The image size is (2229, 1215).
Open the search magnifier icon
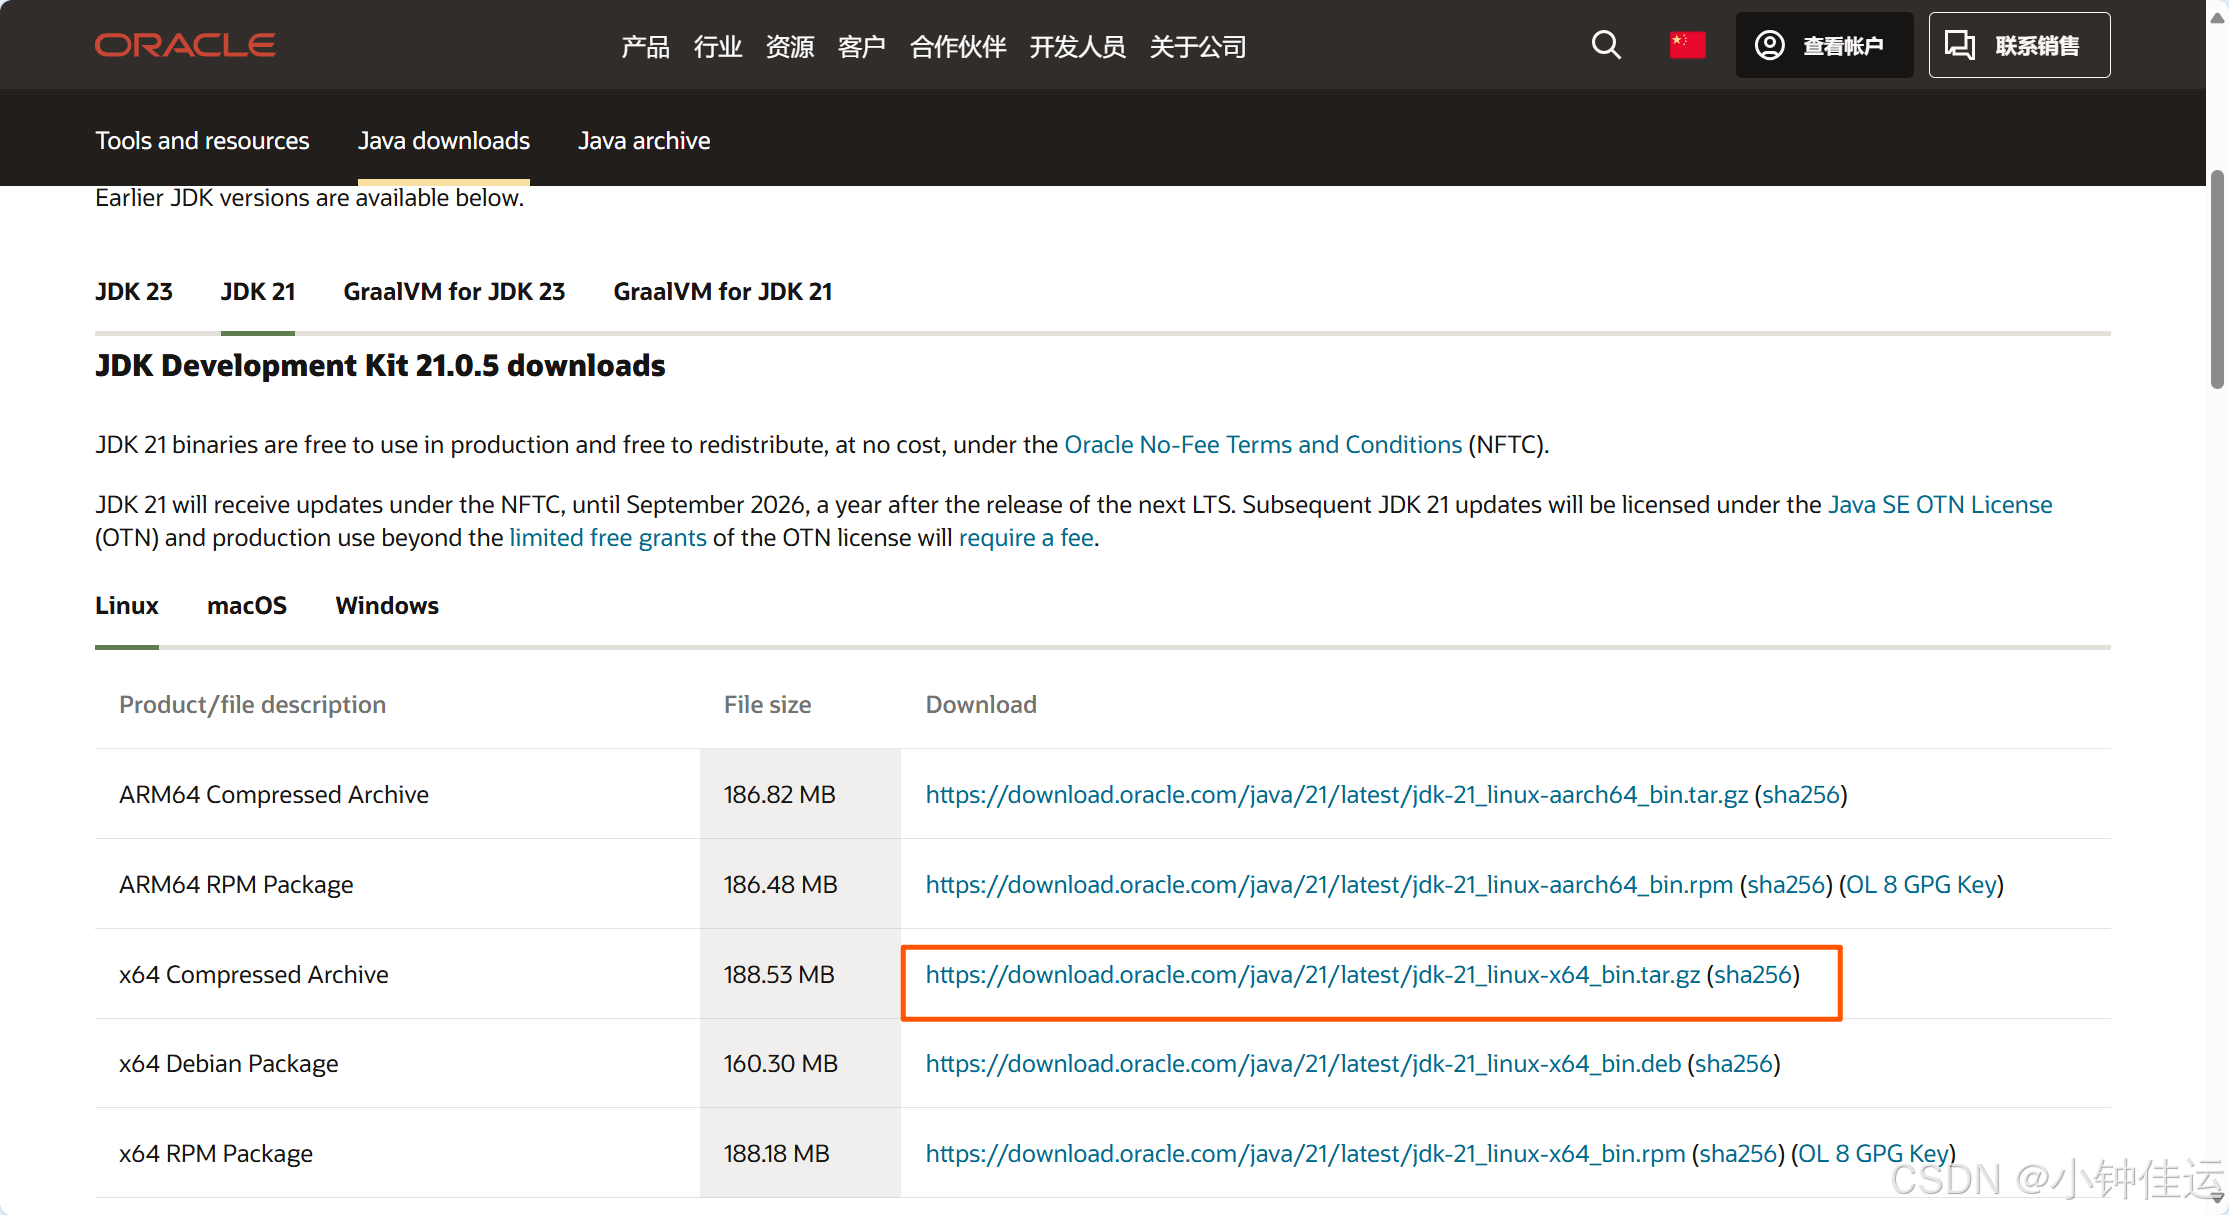pos(1606,45)
